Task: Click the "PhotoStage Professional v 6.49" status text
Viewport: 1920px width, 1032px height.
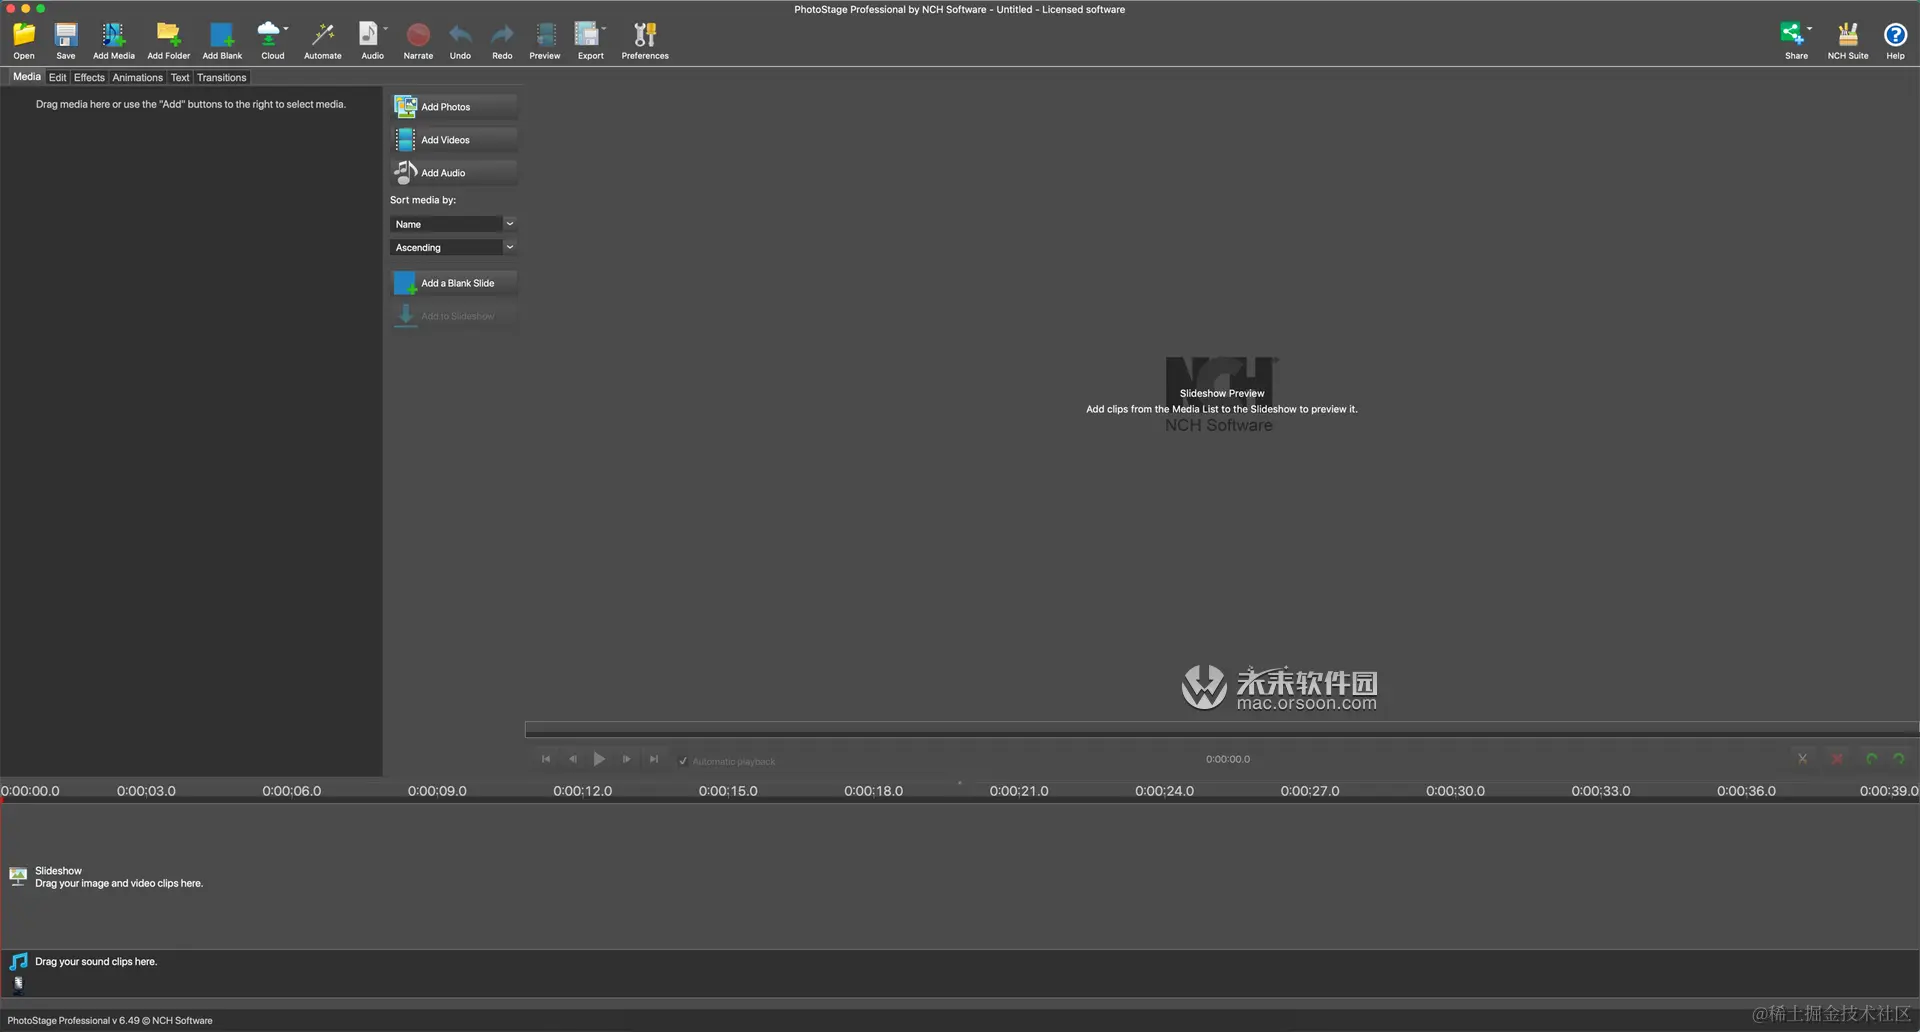Action: pos(74,1021)
